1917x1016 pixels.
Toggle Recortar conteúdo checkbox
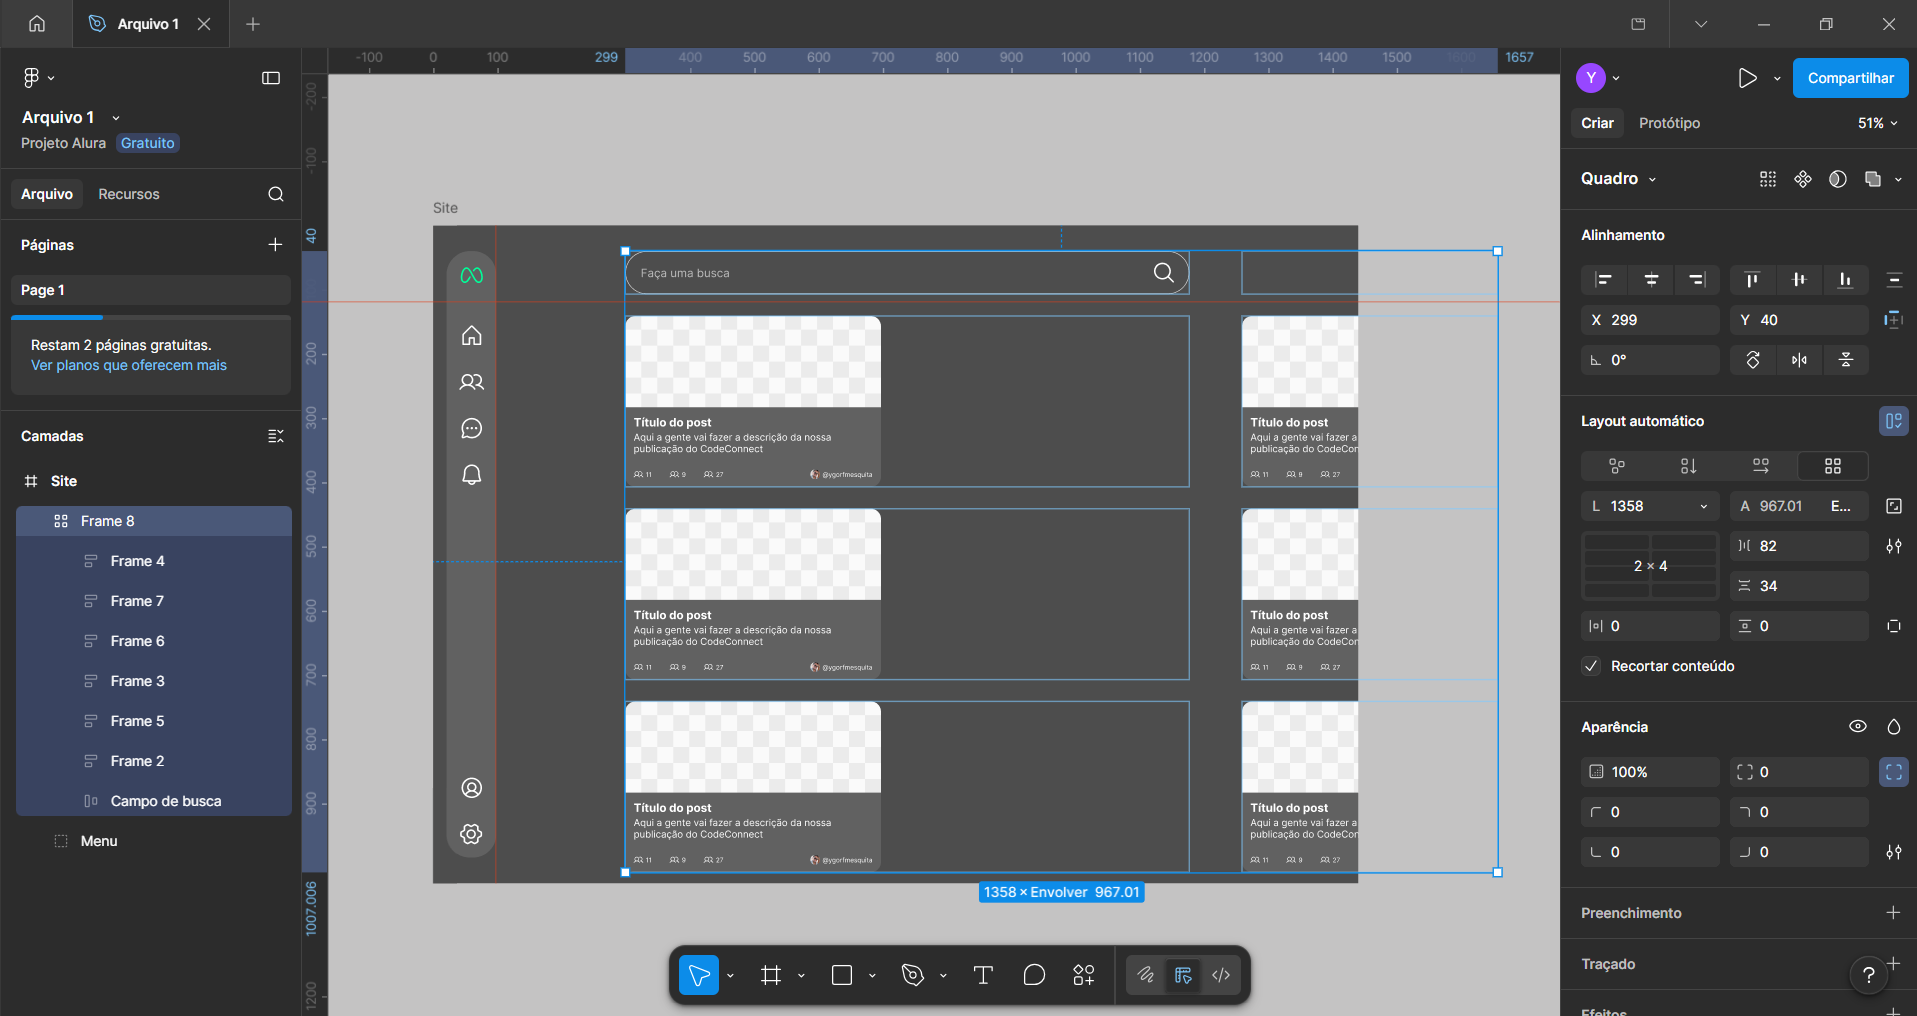(x=1591, y=666)
